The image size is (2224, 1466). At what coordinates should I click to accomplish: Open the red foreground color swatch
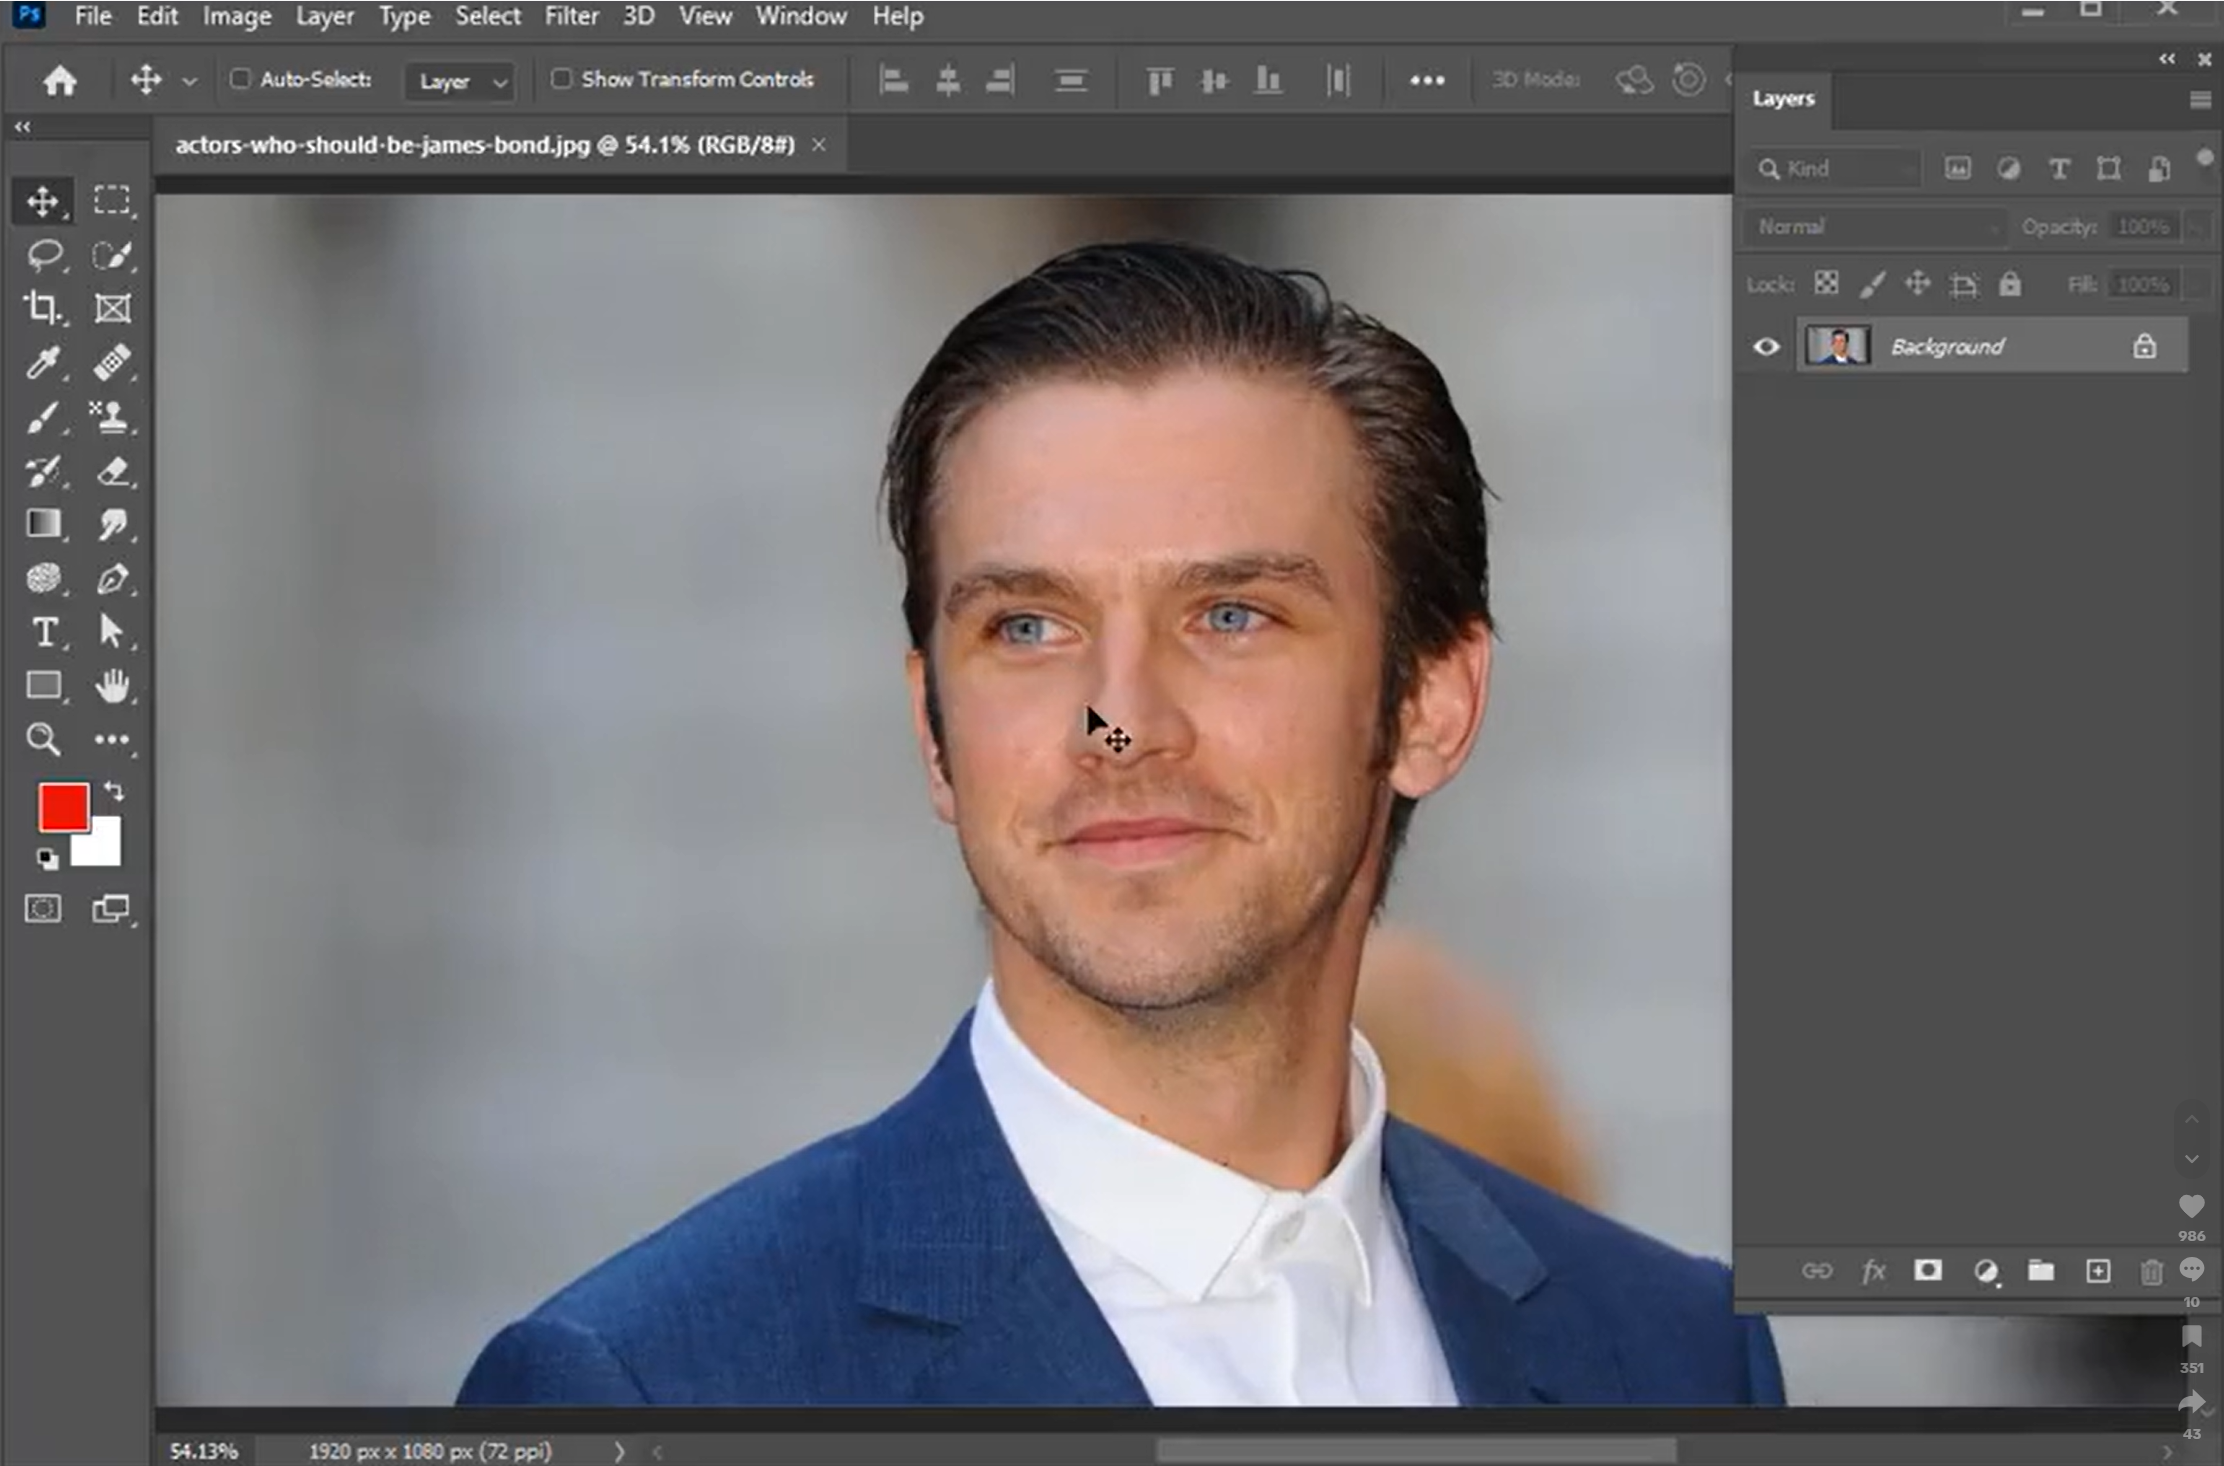pyautogui.click(x=63, y=806)
